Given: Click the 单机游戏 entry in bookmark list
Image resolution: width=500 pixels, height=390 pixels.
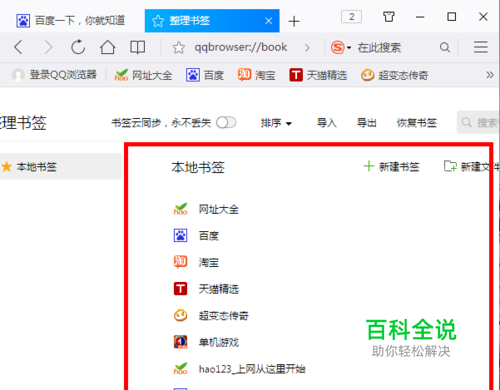Looking at the screenshot, I should click(219, 342).
